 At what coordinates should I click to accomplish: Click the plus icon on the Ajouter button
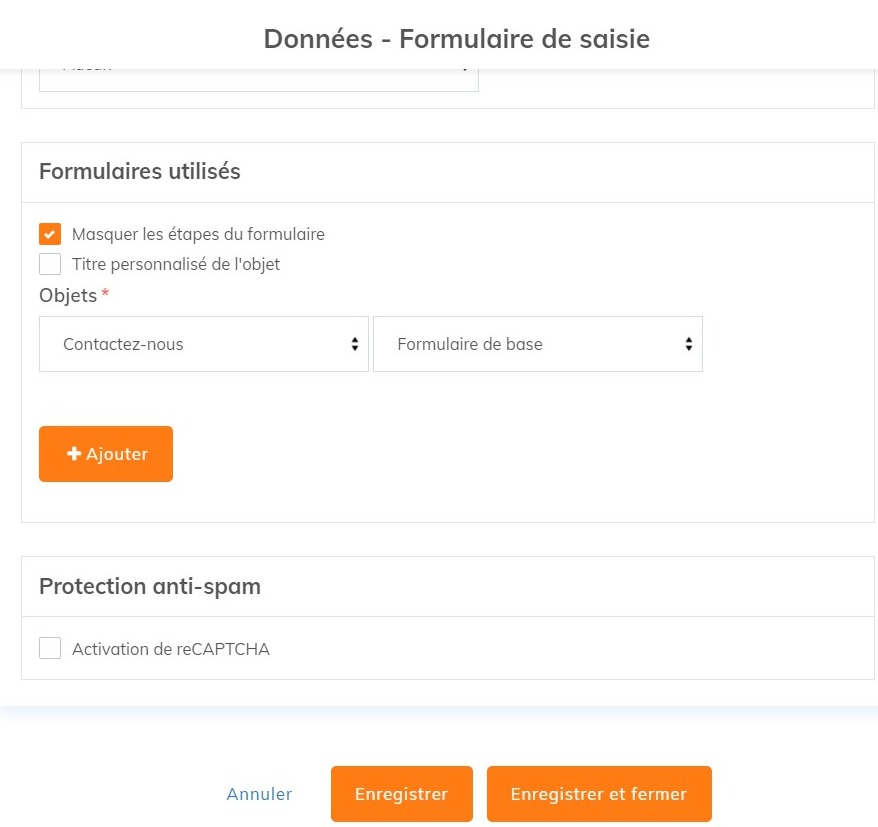point(74,454)
